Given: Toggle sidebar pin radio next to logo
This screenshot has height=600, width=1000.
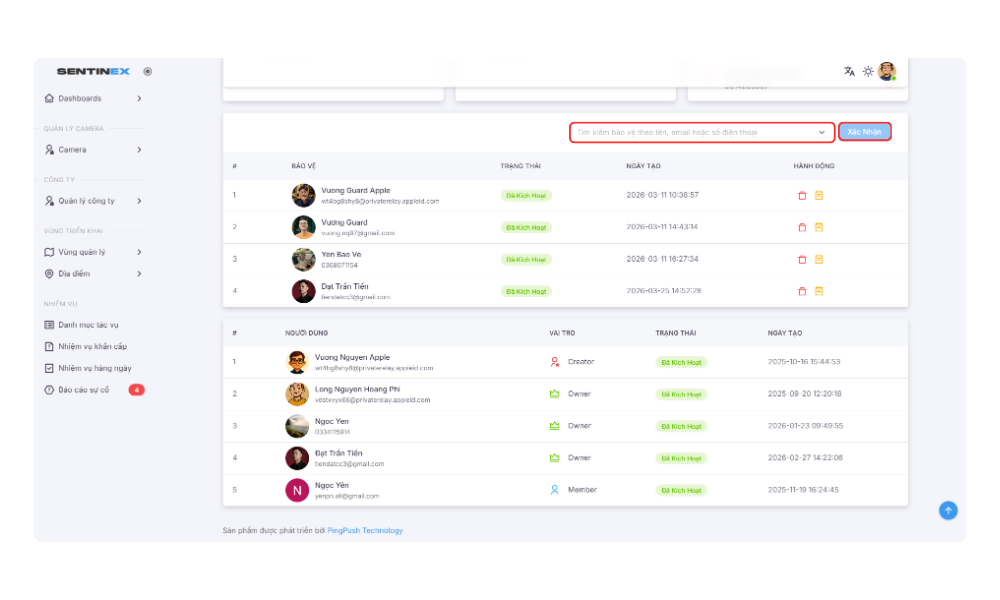Looking at the screenshot, I should (x=148, y=71).
